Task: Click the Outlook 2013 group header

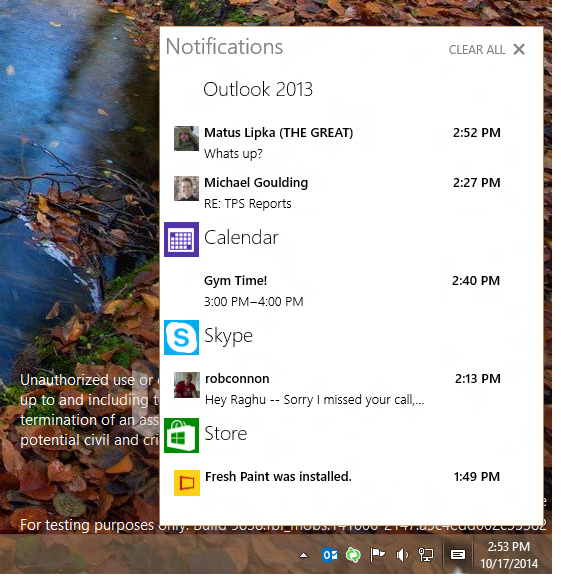Action: (258, 89)
